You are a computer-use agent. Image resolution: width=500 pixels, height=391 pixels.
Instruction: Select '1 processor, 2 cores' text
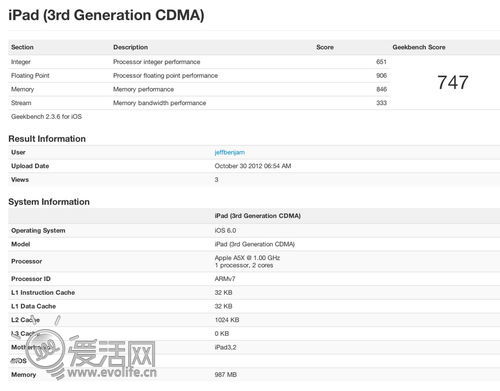244,265
